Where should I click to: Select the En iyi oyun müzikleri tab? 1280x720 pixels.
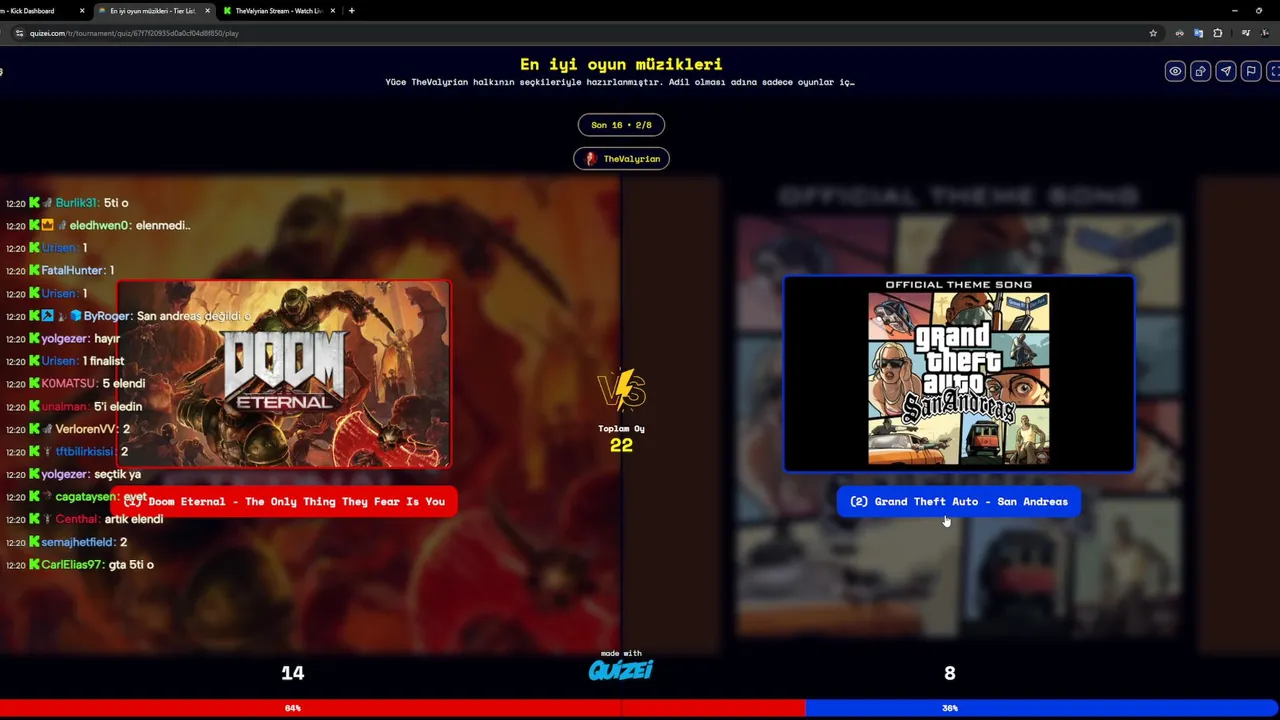click(x=155, y=11)
